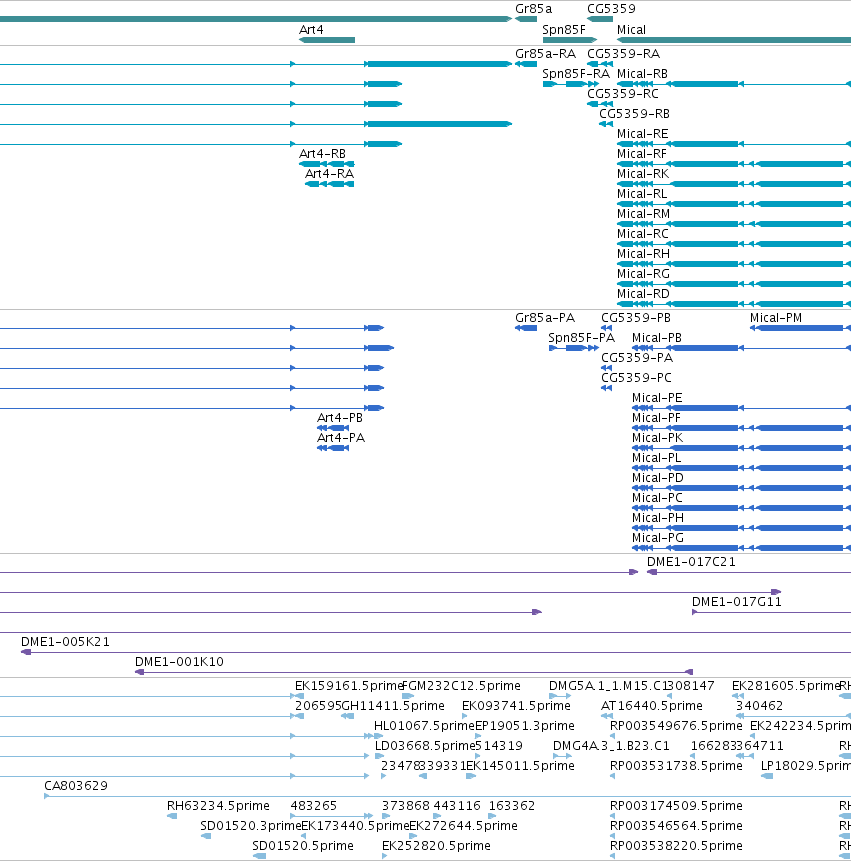Open the CG5359-PC protein label

pos(636,378)
